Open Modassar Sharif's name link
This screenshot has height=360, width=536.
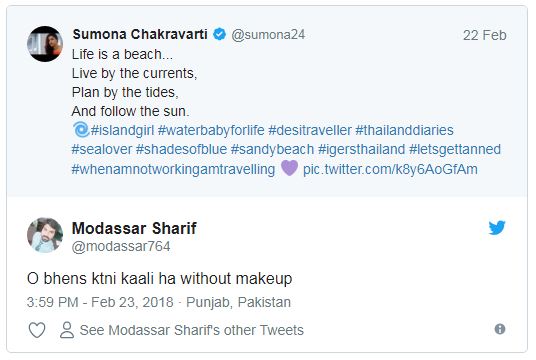[x=134, y=228]
